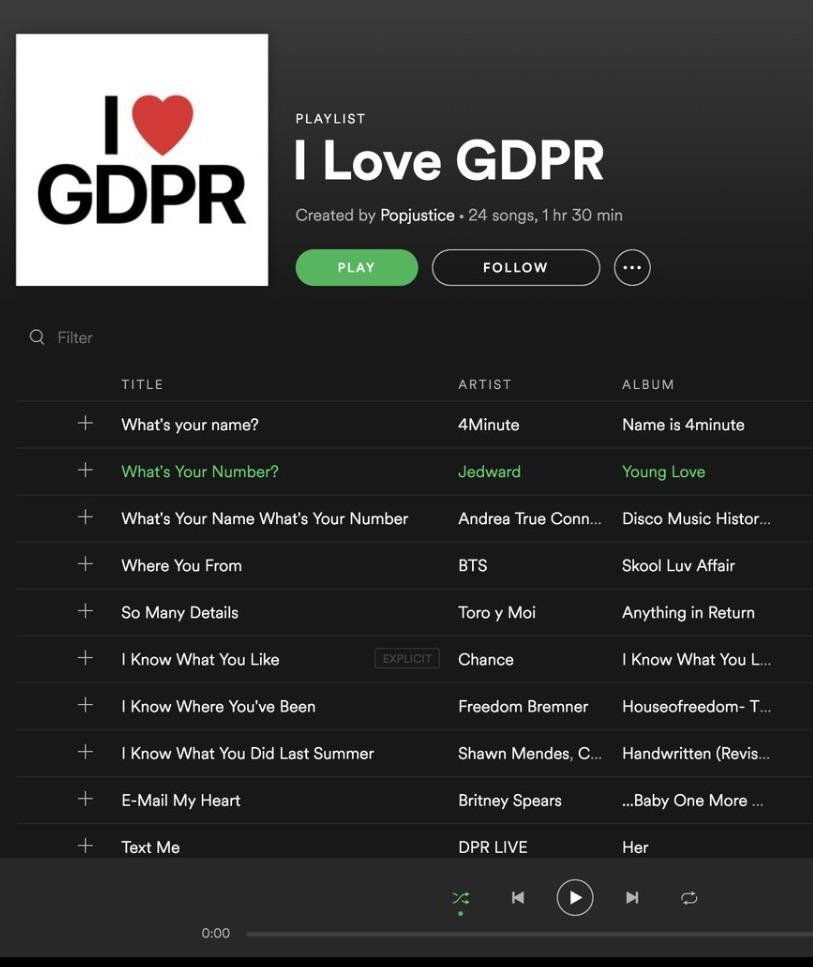Select "What's Your Name What's Your Number" track
Screen dimensions: 813x967
click(265, 519)
